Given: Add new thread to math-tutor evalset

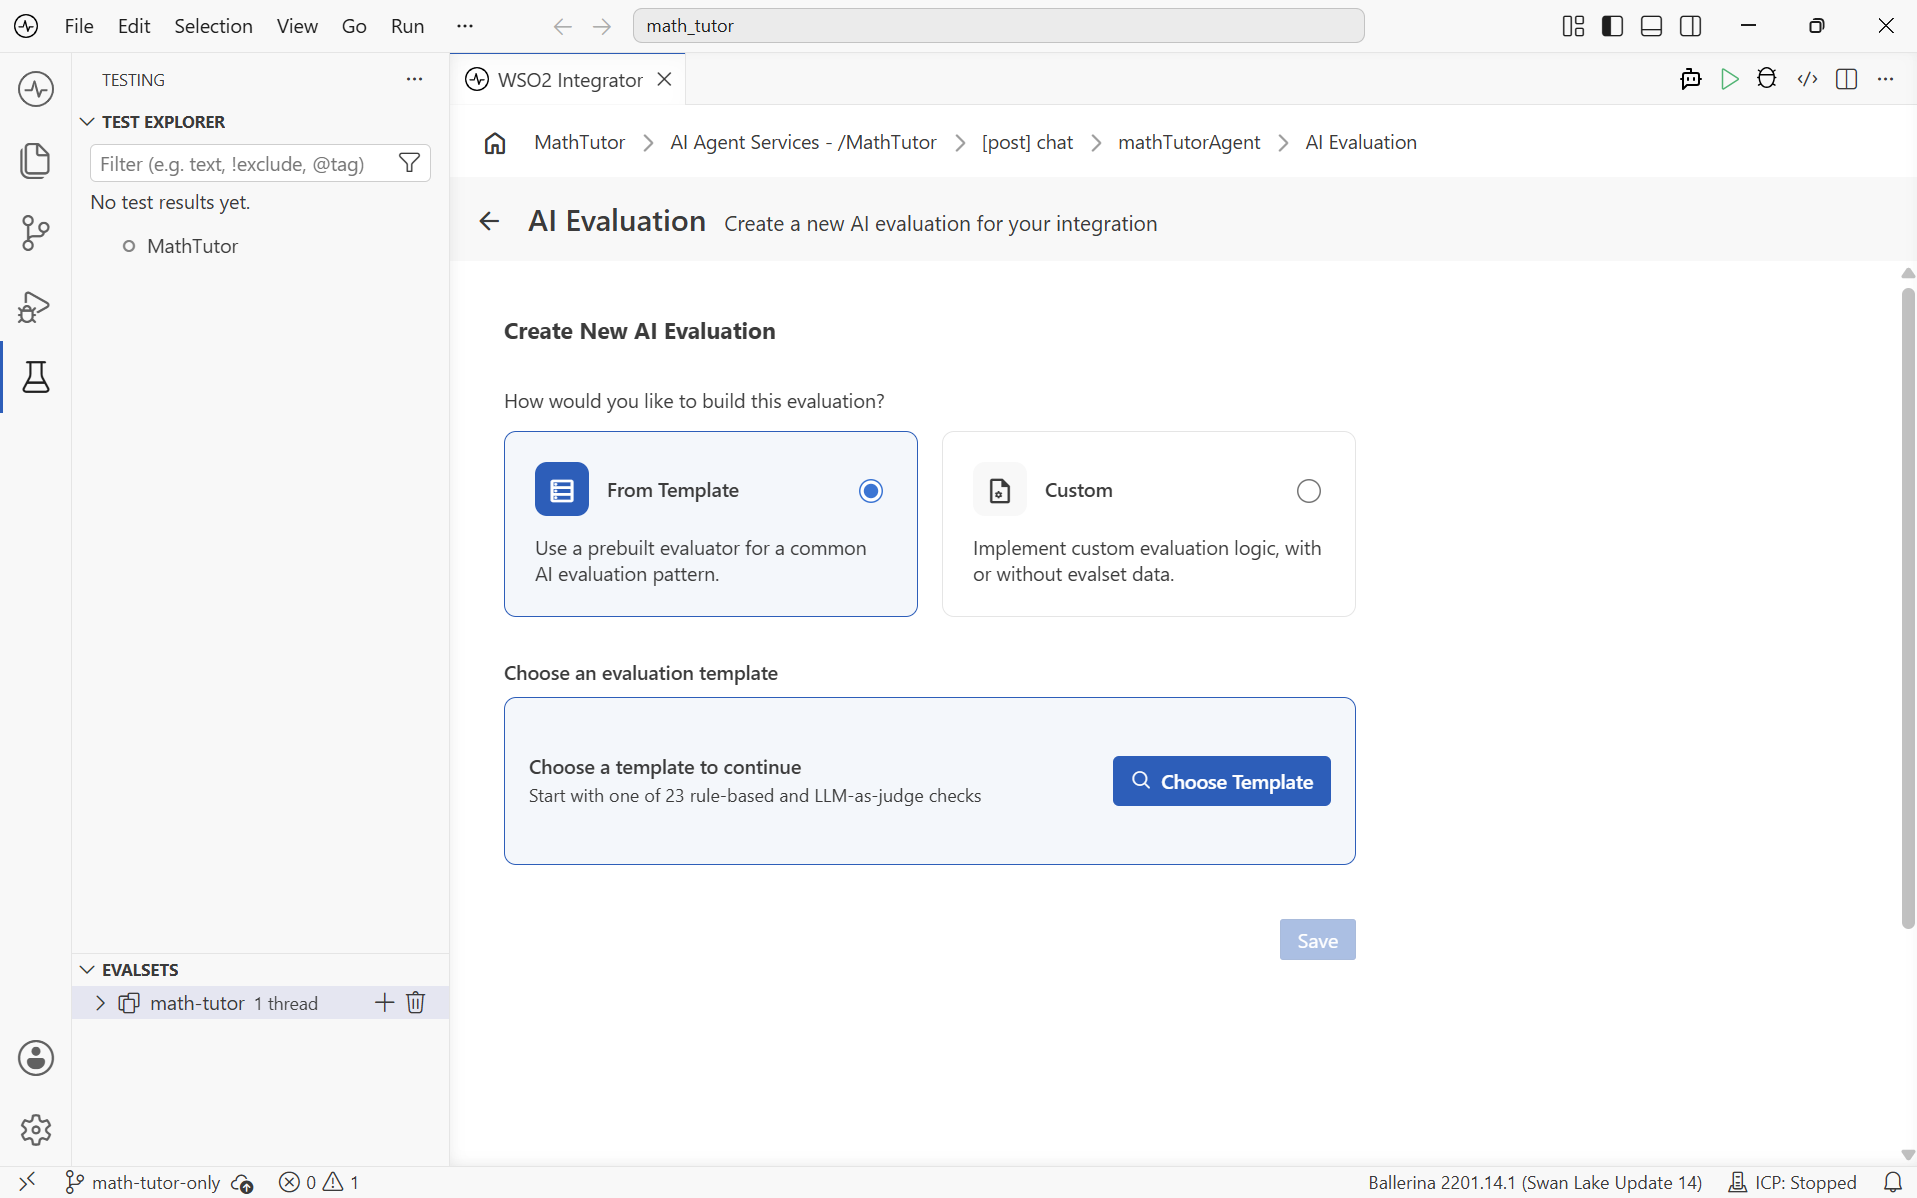Looking at the screenshot, I should pos(384,1002).
